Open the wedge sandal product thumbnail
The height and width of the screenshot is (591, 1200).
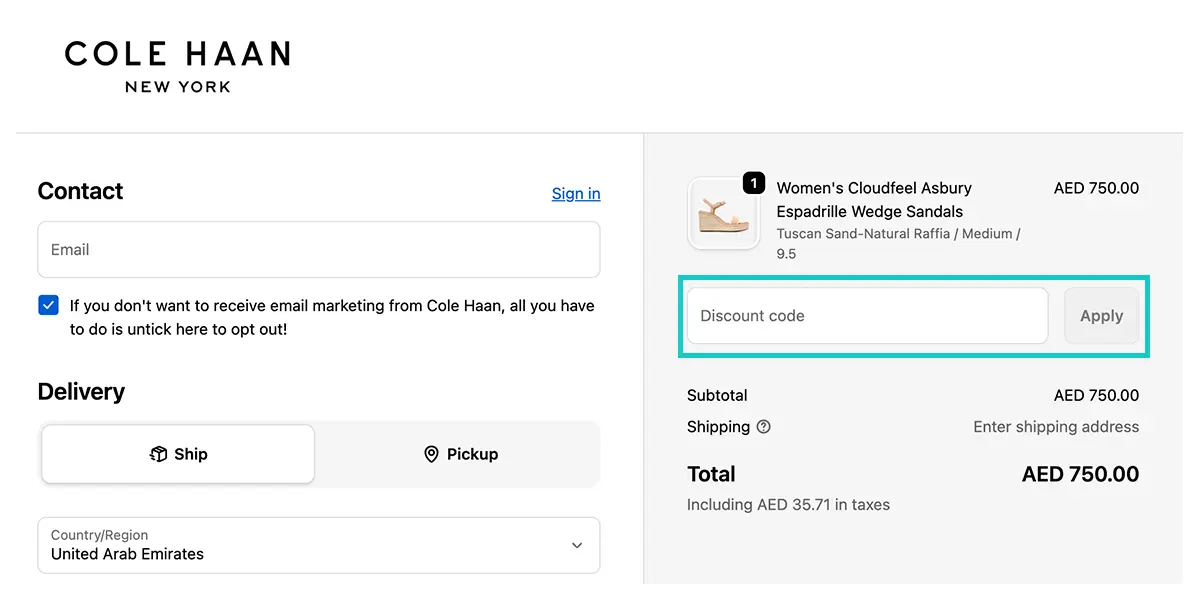pos(722,213)
